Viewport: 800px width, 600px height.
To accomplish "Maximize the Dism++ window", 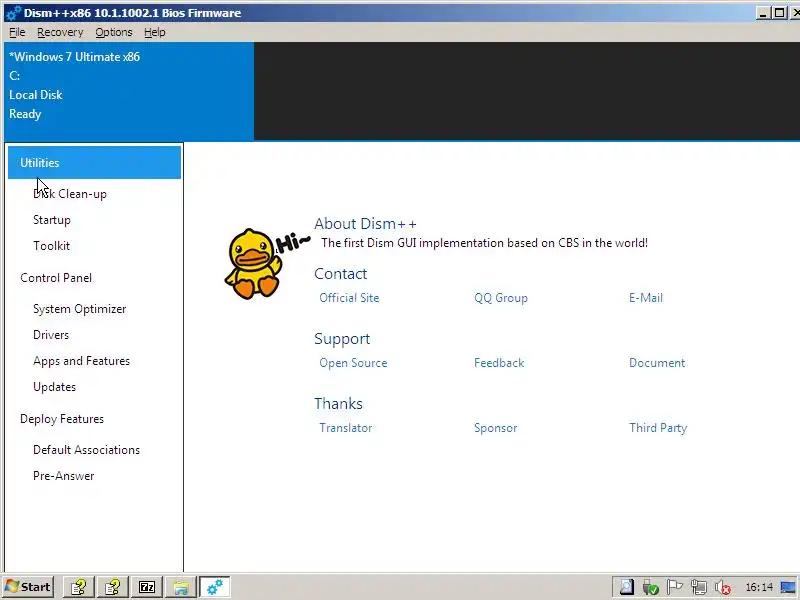I will 780,13.
